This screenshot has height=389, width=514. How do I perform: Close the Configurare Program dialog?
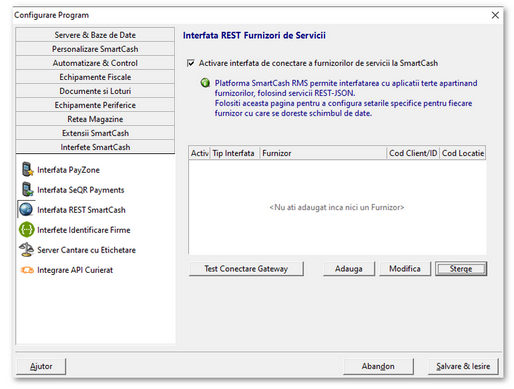[x=495, y=15]
